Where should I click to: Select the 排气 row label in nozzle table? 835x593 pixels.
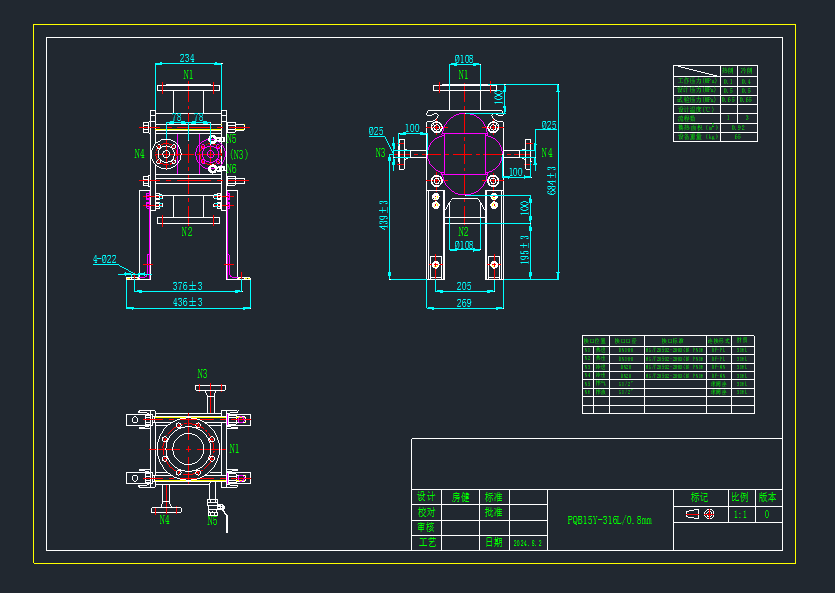pos(601,384)
